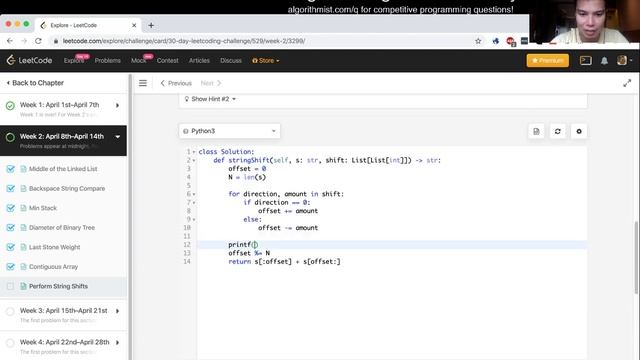Screen dimensions: 640x360
Task: Open the Contest menu
Action: pos(167,60)
